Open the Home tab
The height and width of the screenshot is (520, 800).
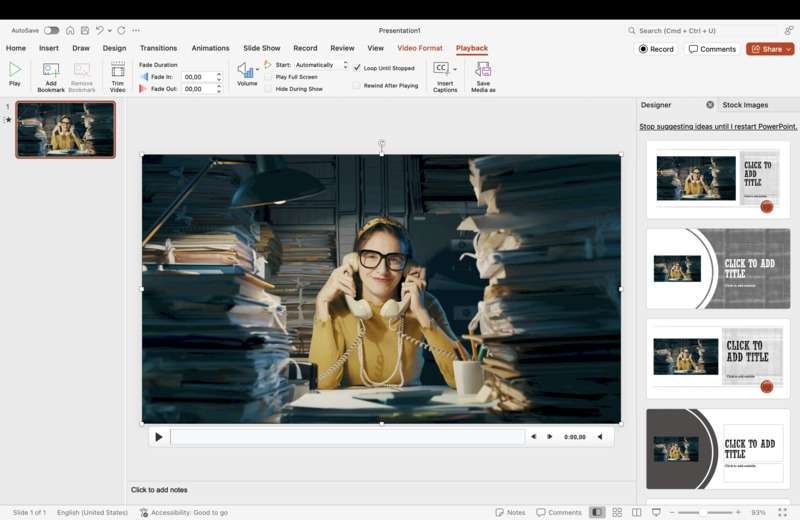click(x=16, y=48)
